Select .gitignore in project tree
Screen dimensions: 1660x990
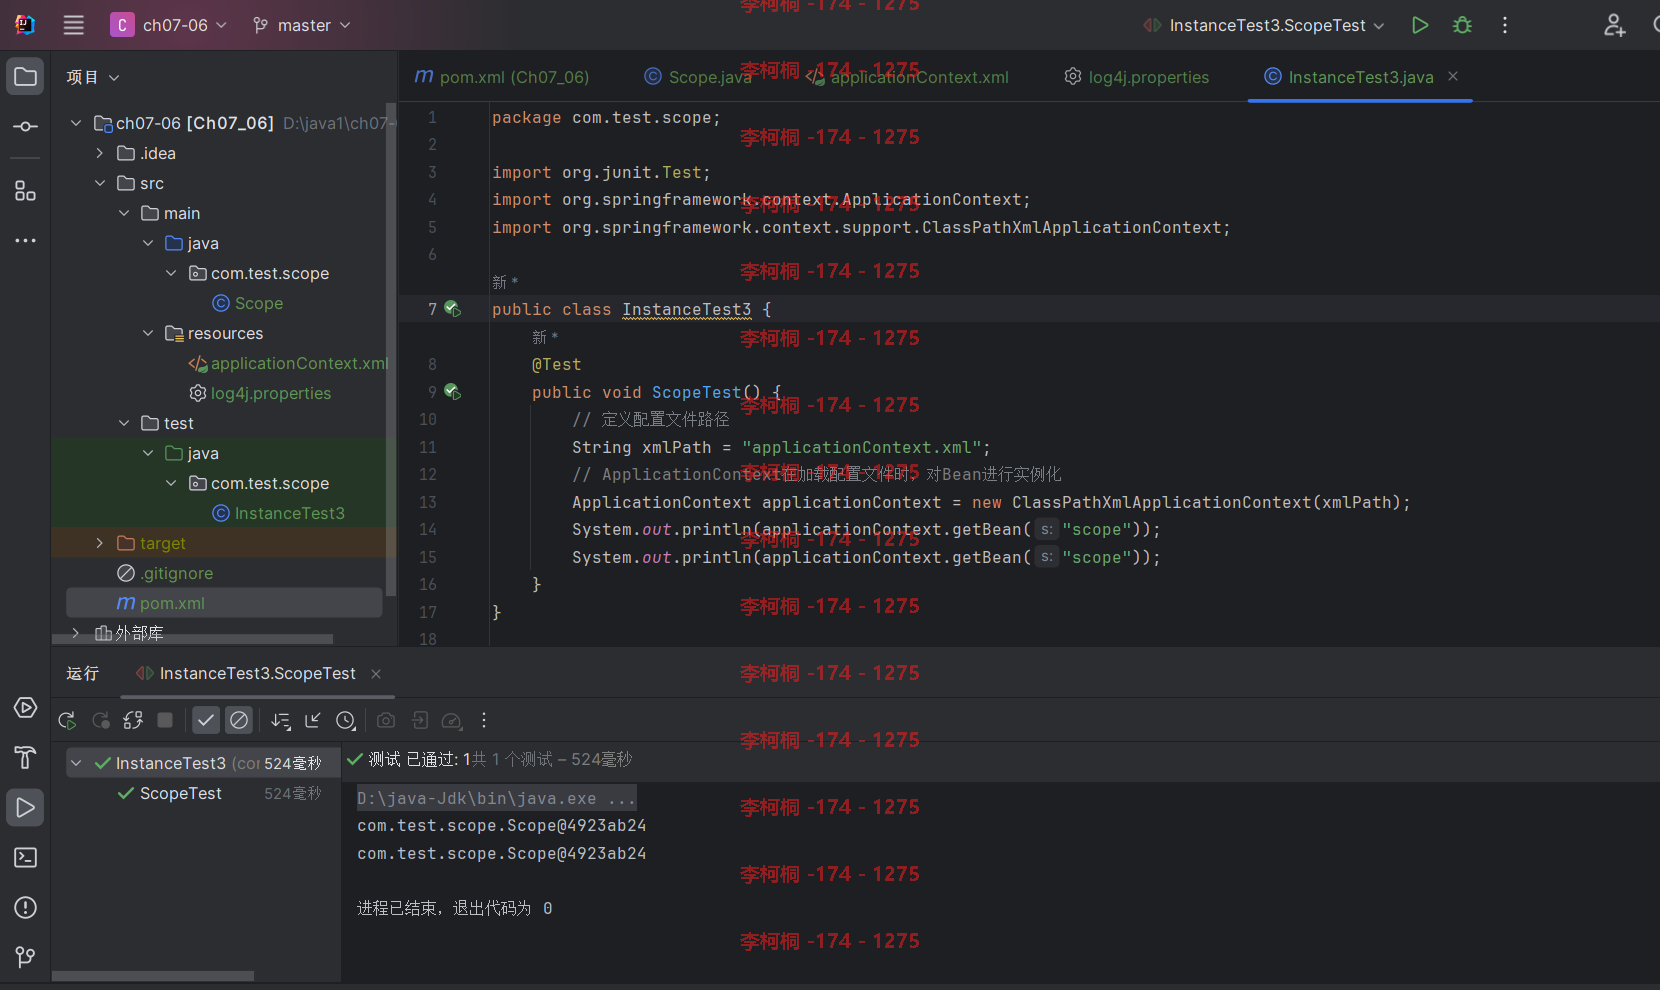point(166,573)
